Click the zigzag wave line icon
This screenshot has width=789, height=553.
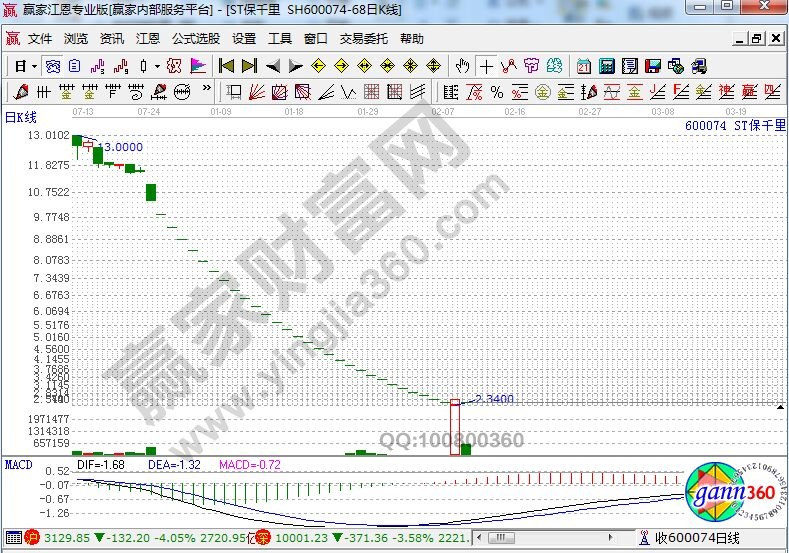[349, 92]
